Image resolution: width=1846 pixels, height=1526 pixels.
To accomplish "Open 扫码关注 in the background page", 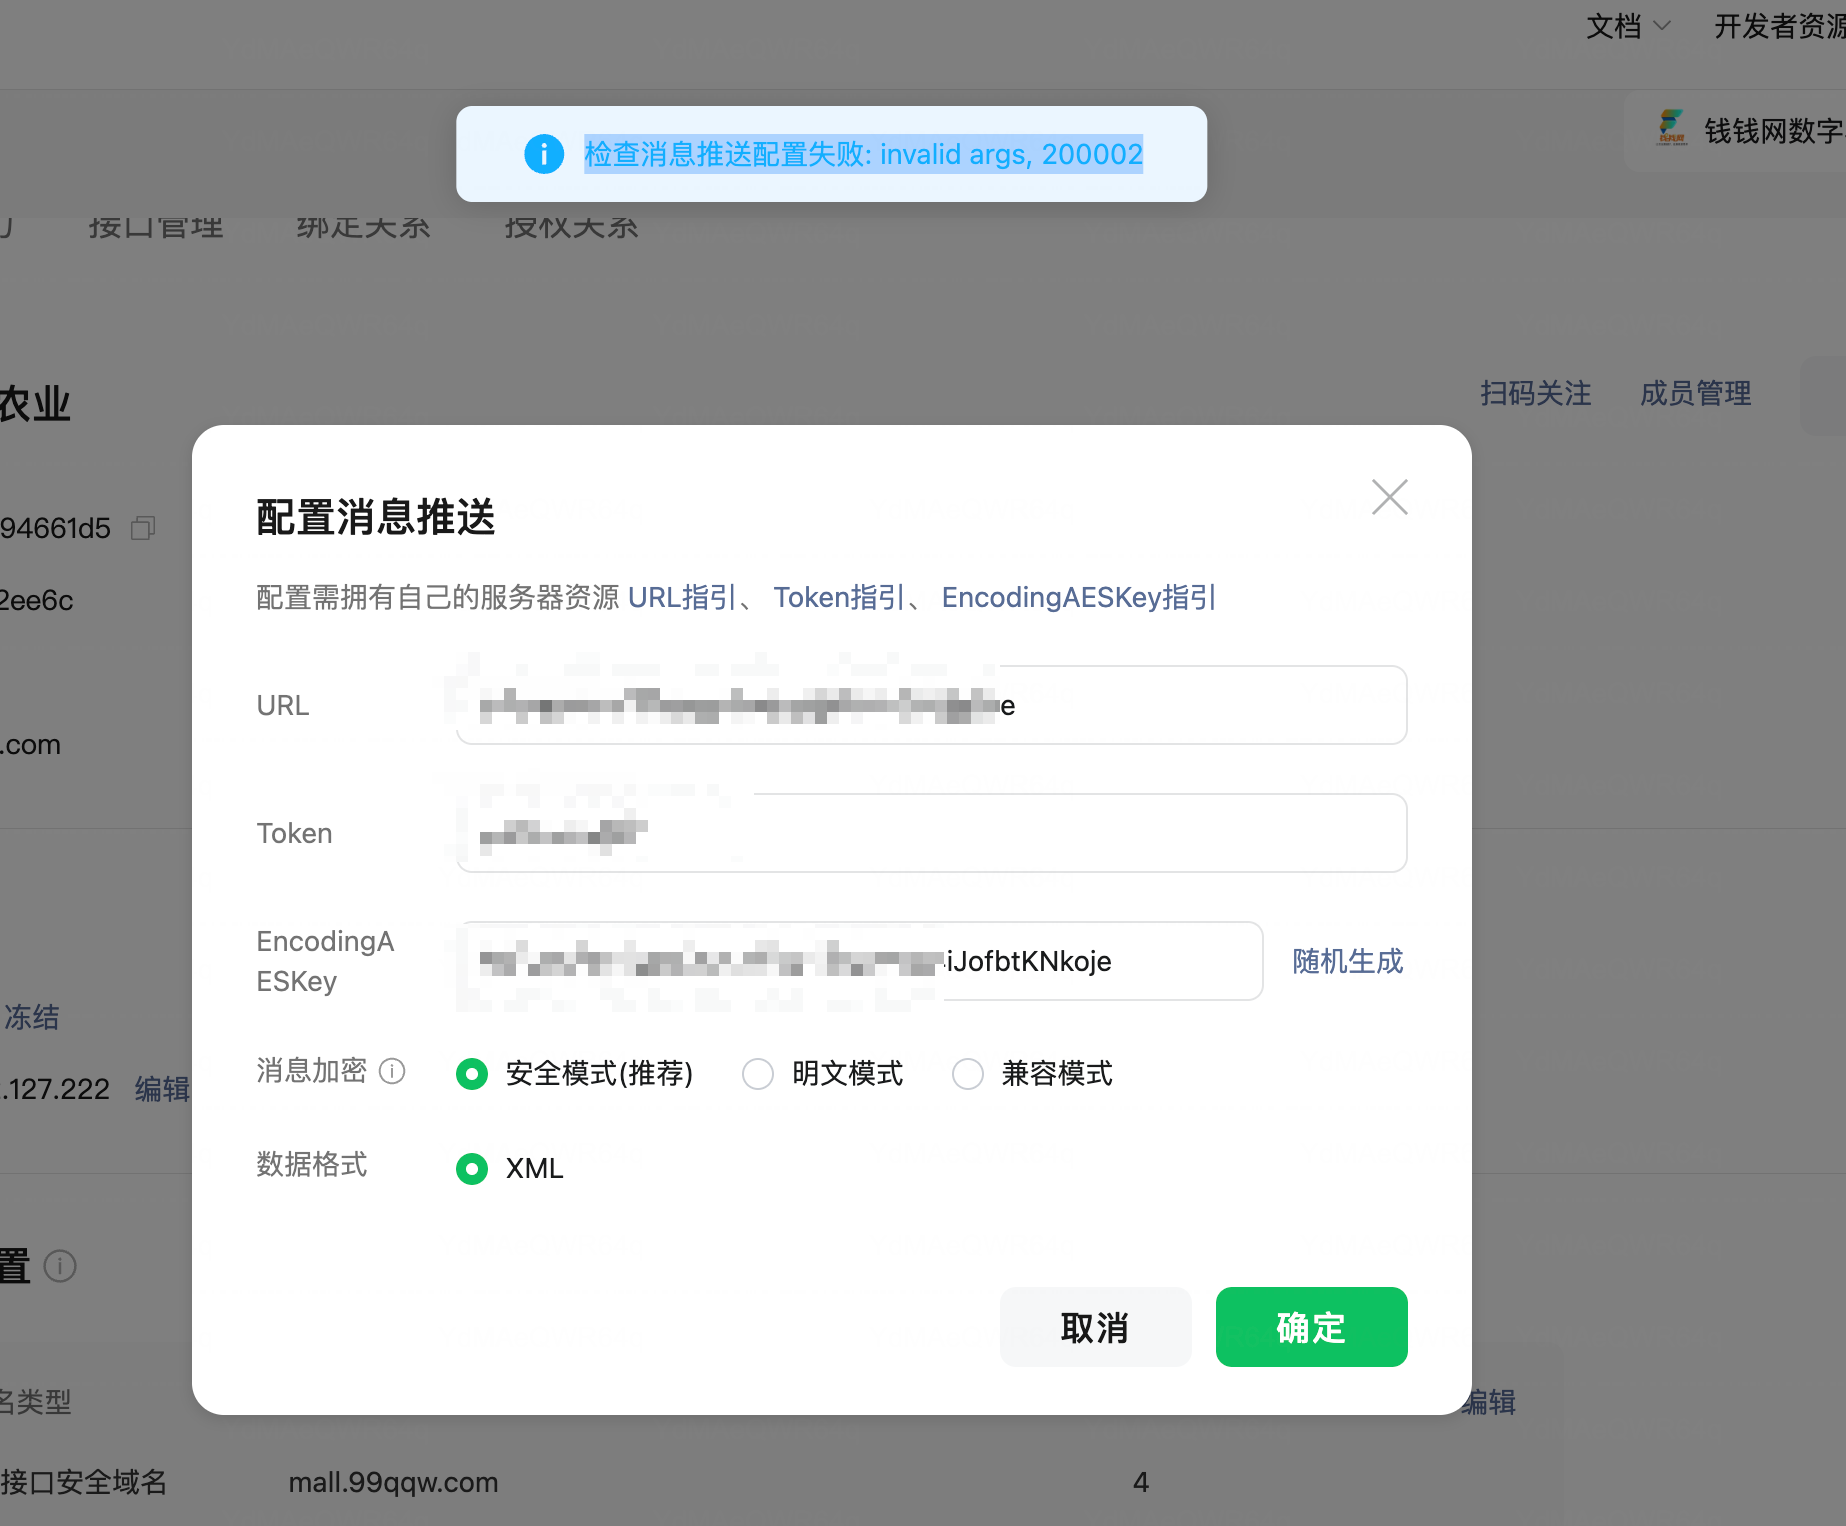I will point(1536,393).
